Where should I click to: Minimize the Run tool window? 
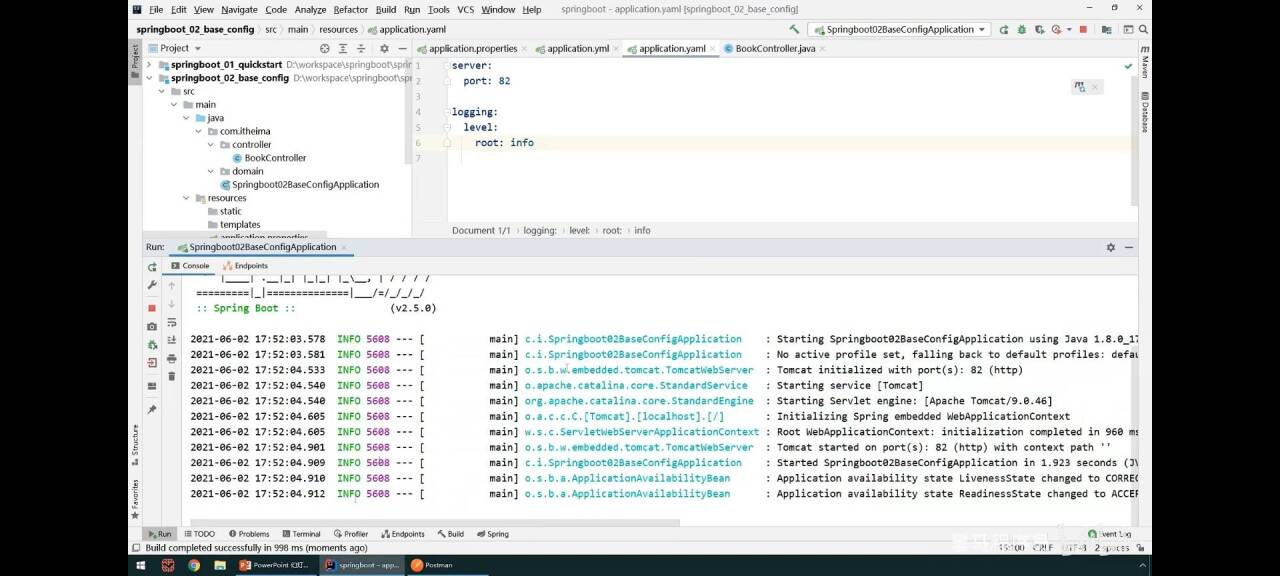click(x=1129, y=247)
